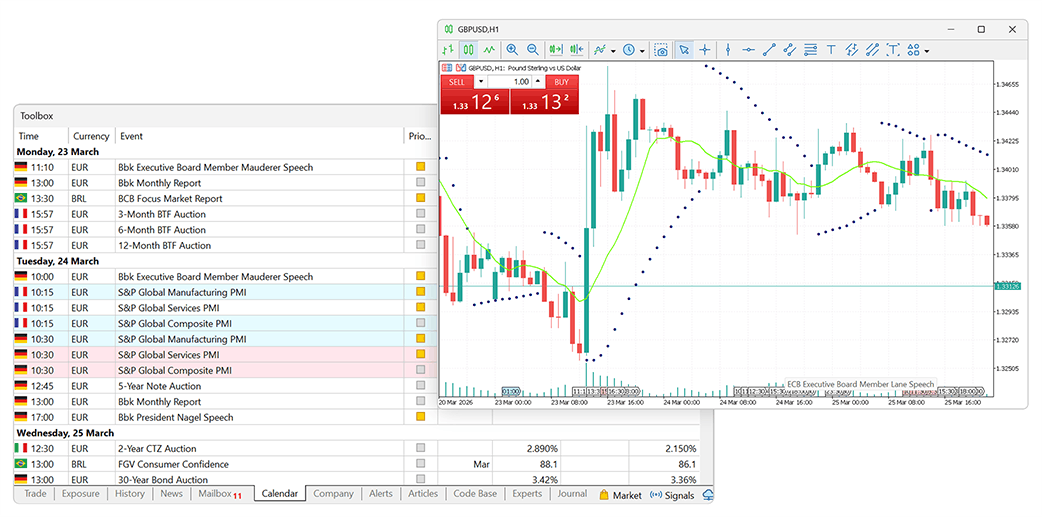The image size is (1042, 517).
Task: Select the text label tool
Action: click(893, 50)
